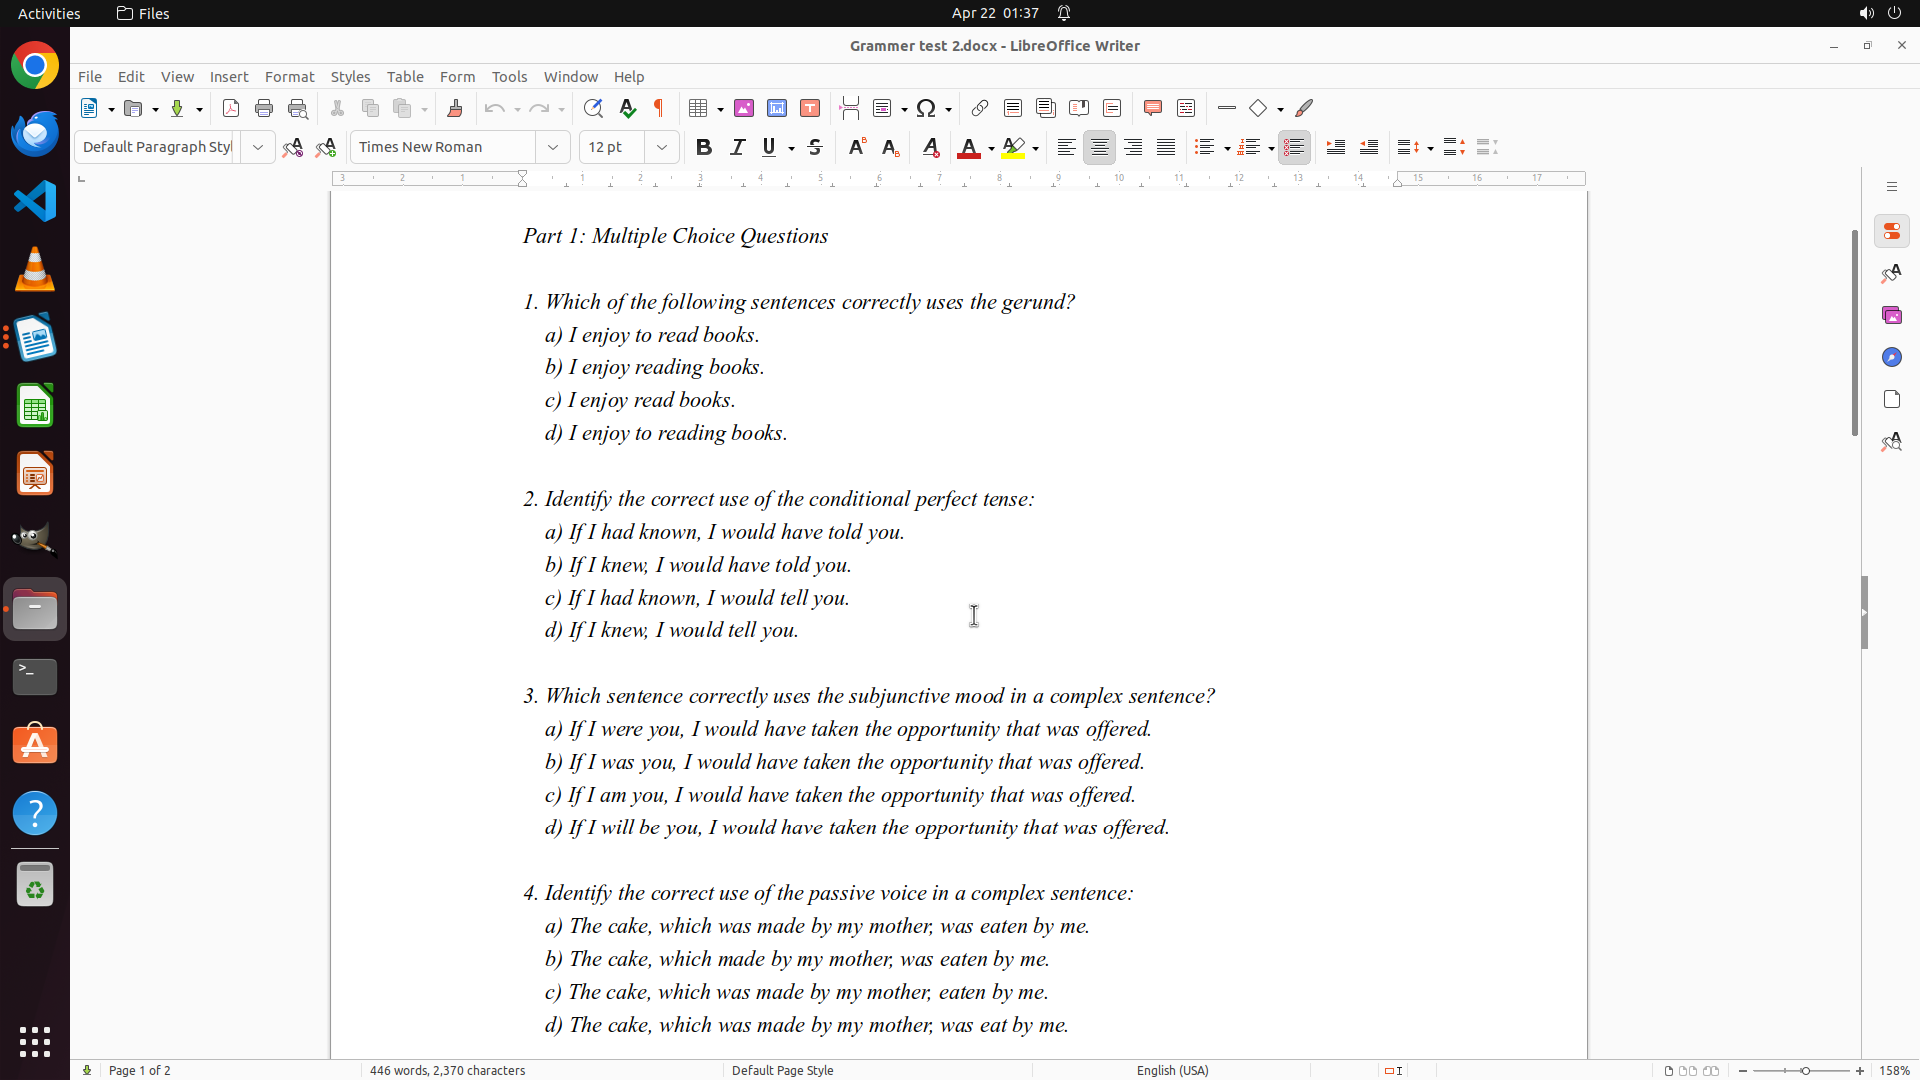Click the Insert Hyperlink icon
The image size is (1920, 1080).
tap(980, 108)
